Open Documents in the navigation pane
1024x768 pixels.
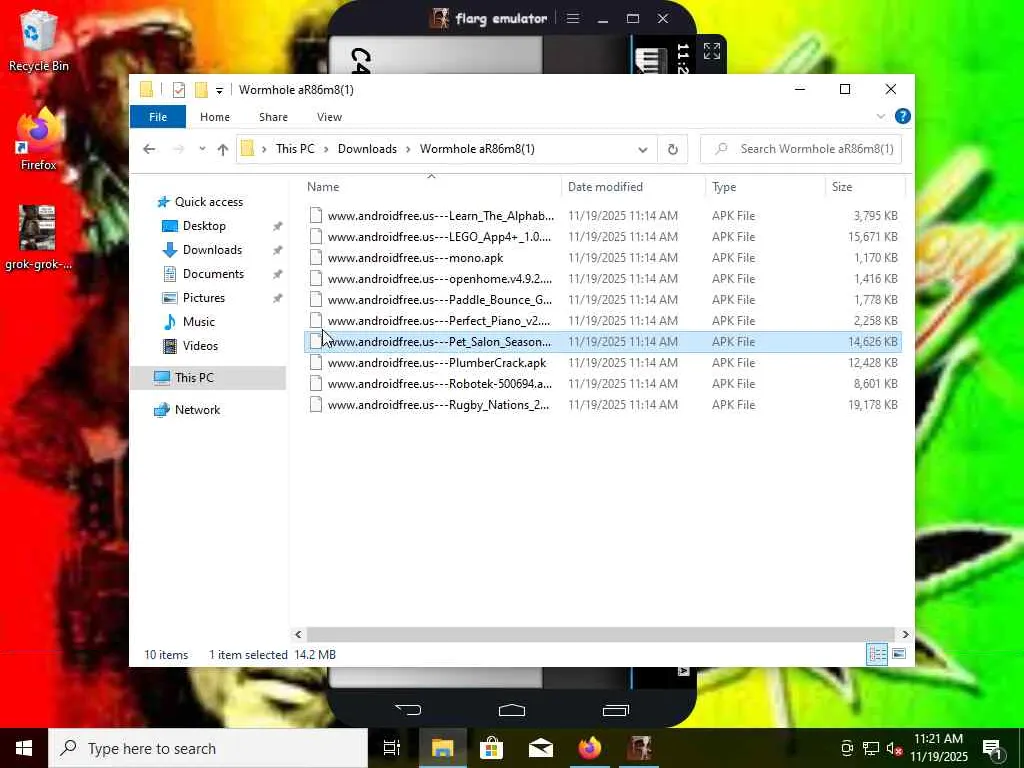tap(213, 274)
